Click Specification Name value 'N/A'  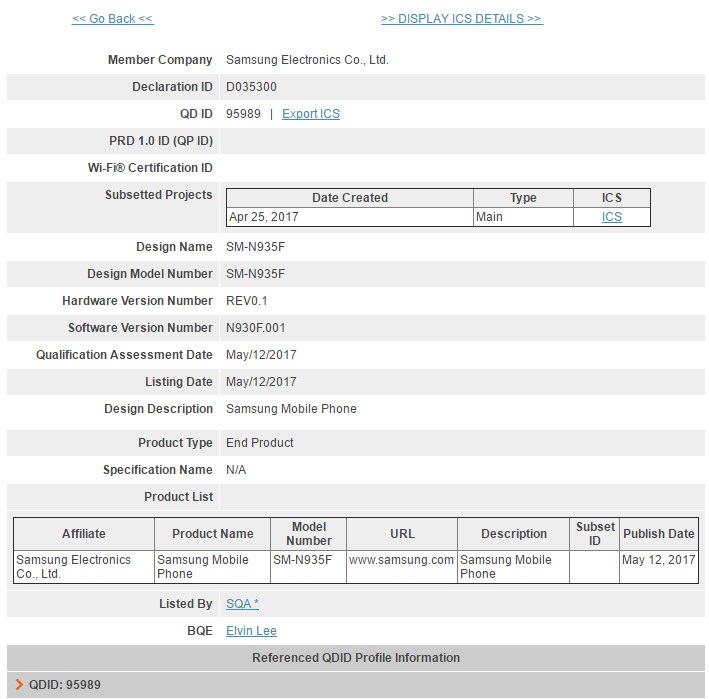236,470
